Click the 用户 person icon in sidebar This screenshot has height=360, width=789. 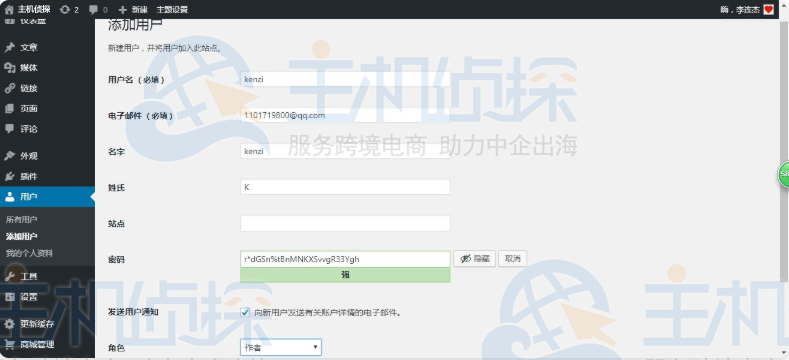10,197
